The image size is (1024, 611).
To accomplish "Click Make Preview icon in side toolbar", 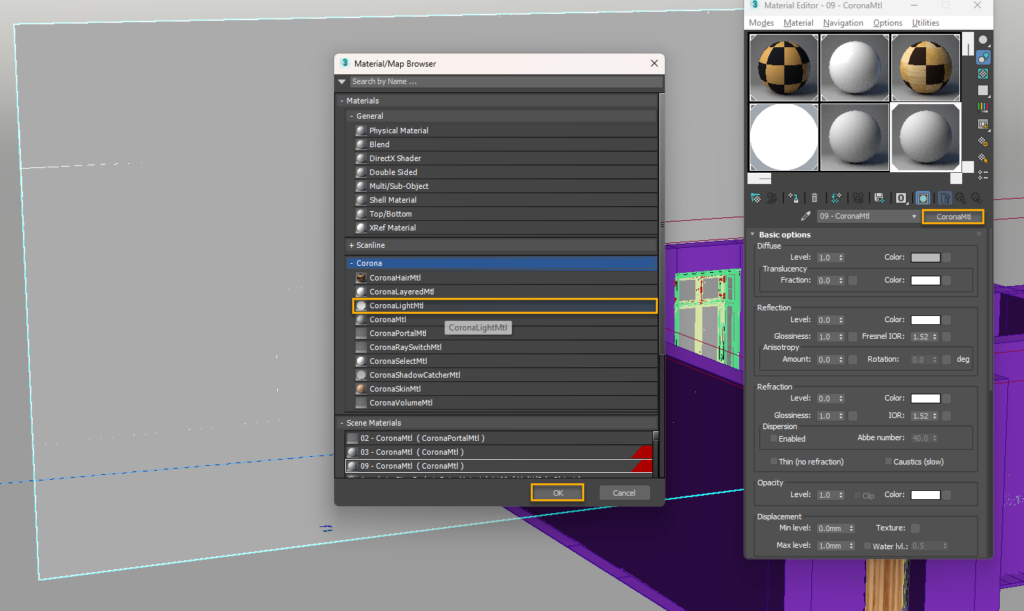I will tap(983, 124).
